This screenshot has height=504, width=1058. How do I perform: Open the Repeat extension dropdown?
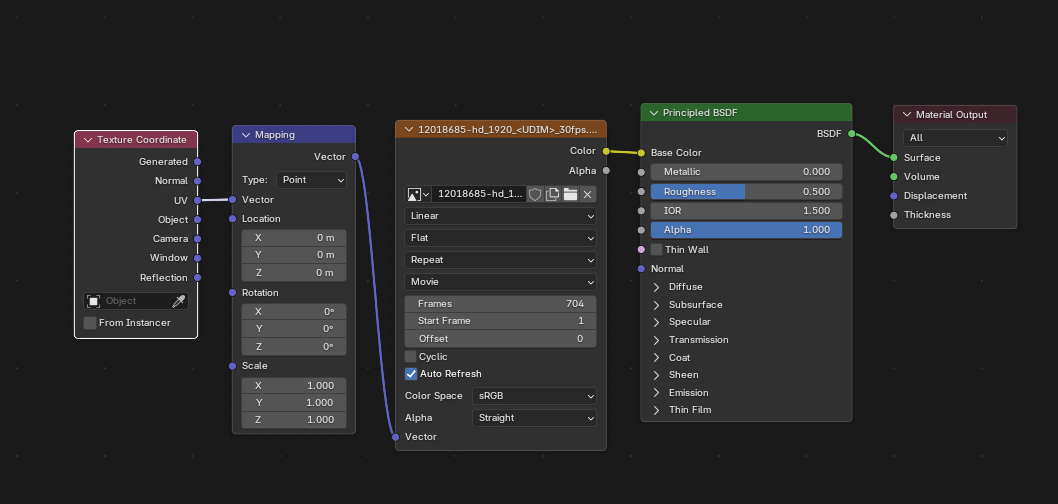pyautogui.click(x=500, y=260)
